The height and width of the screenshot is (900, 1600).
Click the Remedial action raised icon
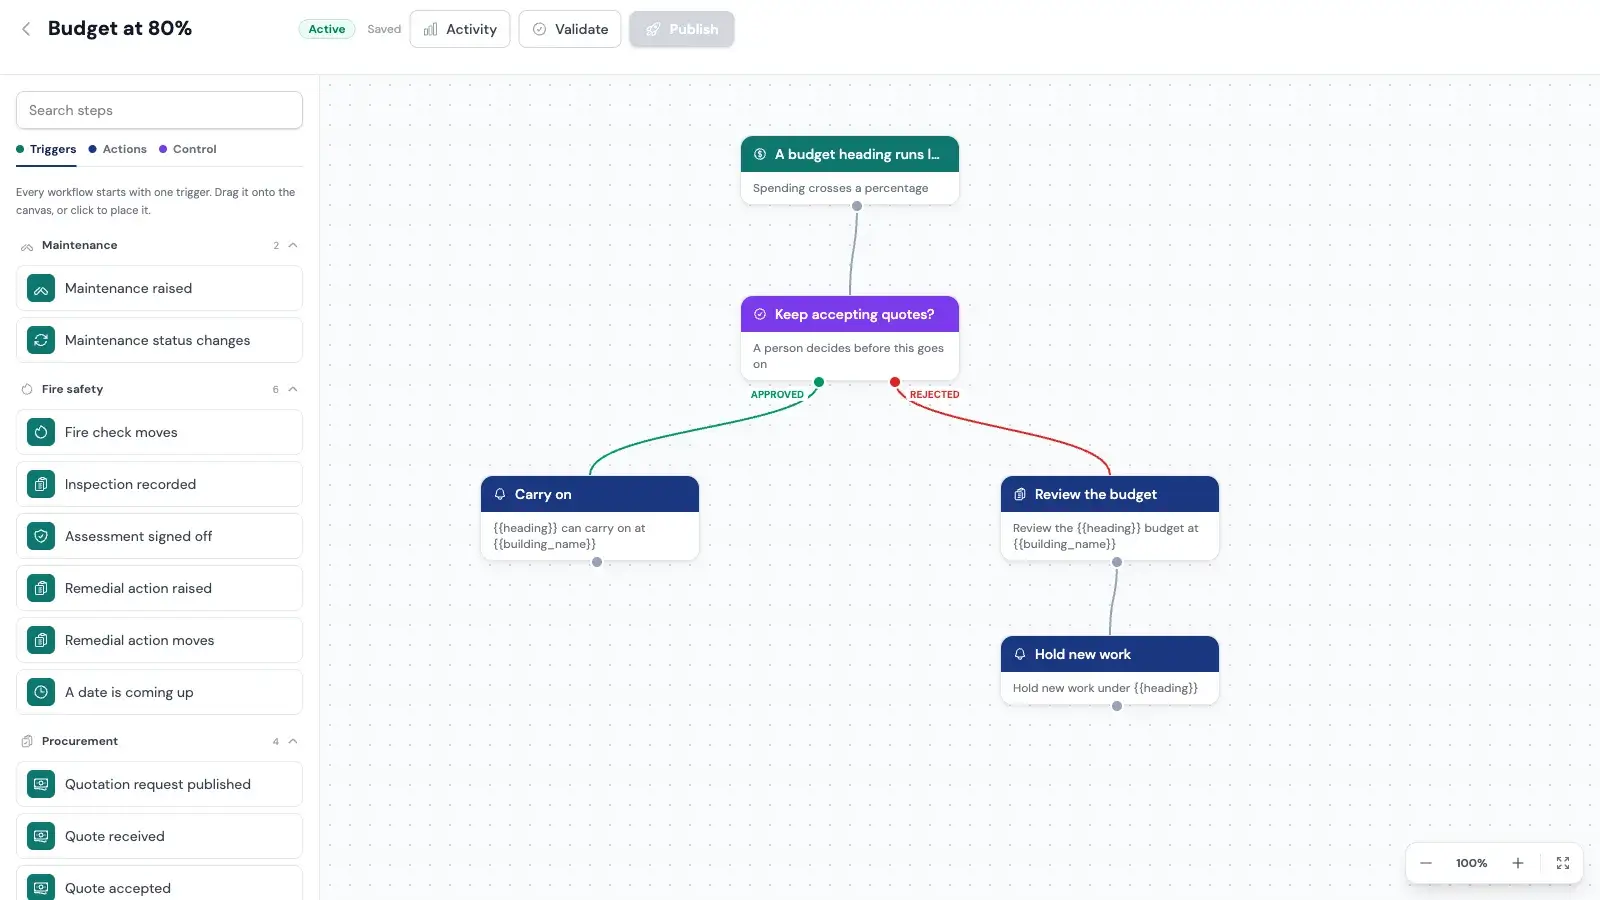41,588
